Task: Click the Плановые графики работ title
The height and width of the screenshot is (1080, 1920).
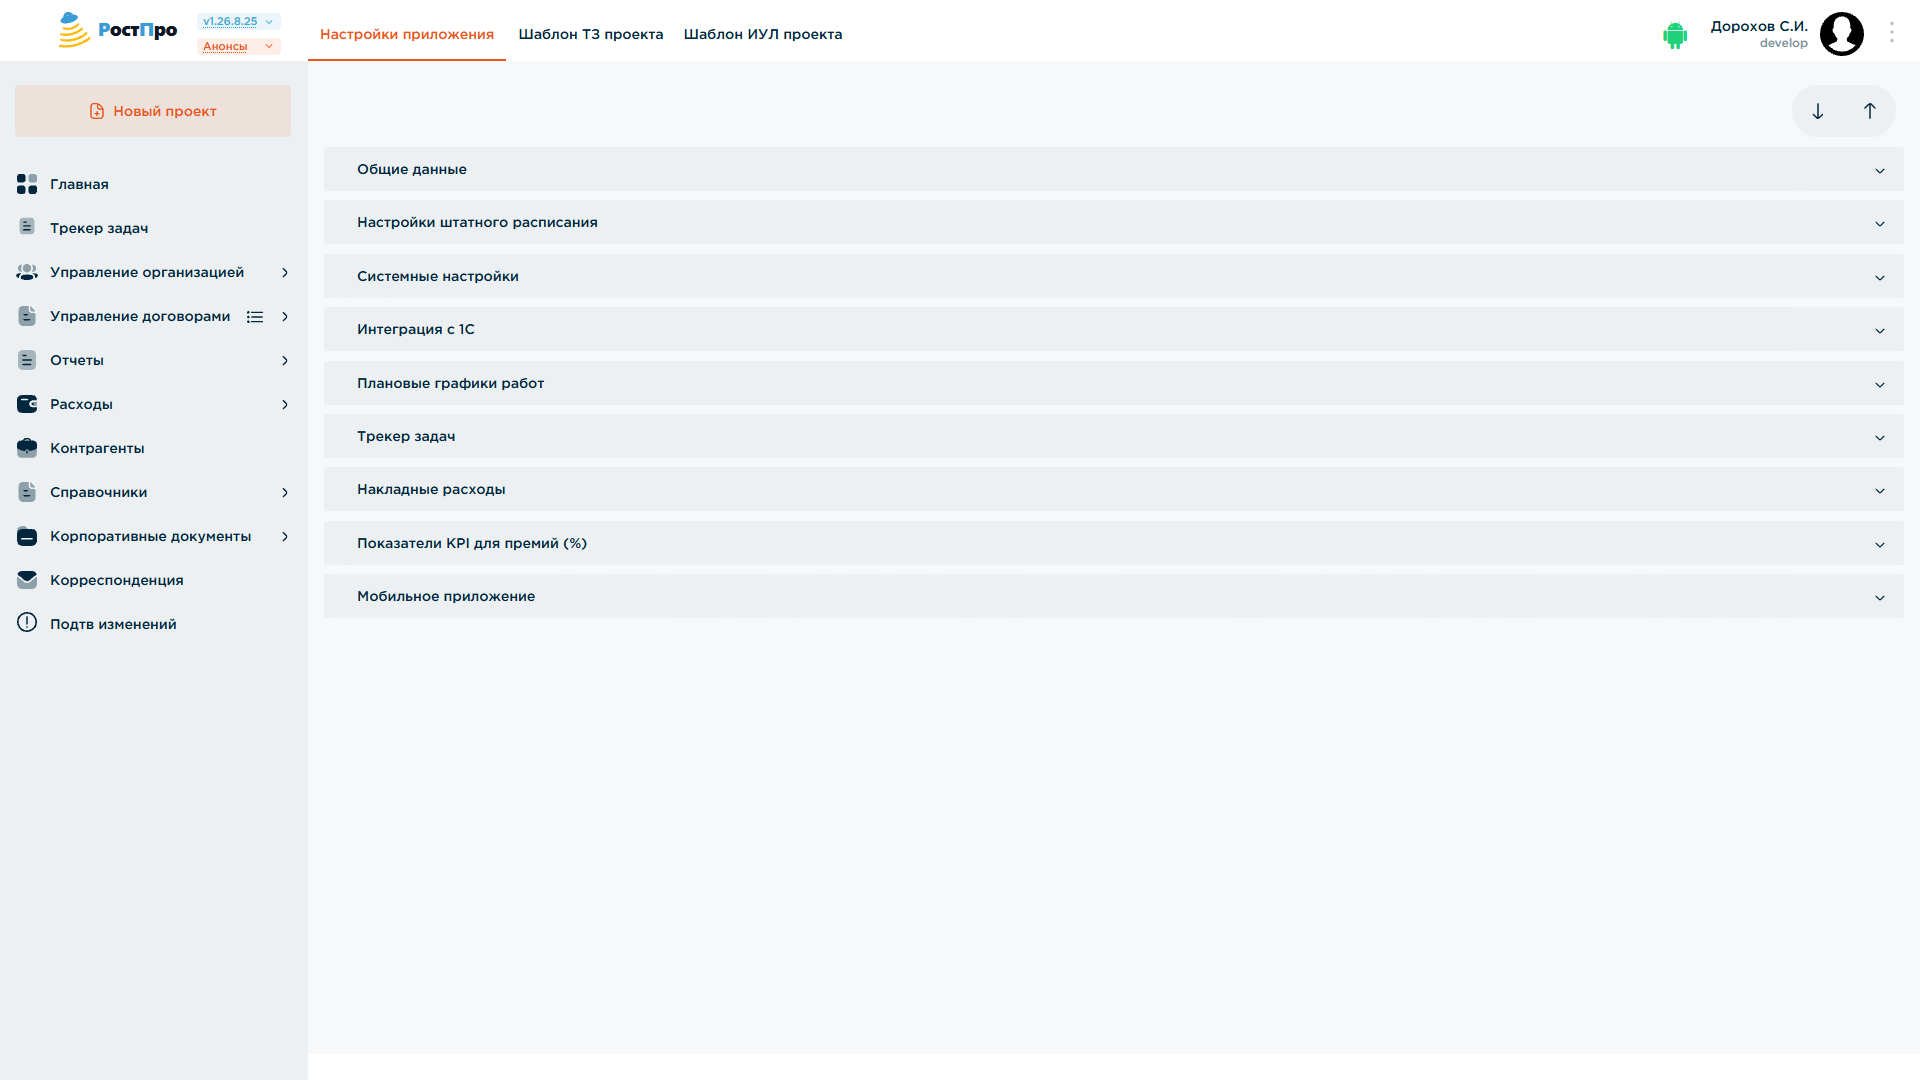Action: (x=451, y=383)
